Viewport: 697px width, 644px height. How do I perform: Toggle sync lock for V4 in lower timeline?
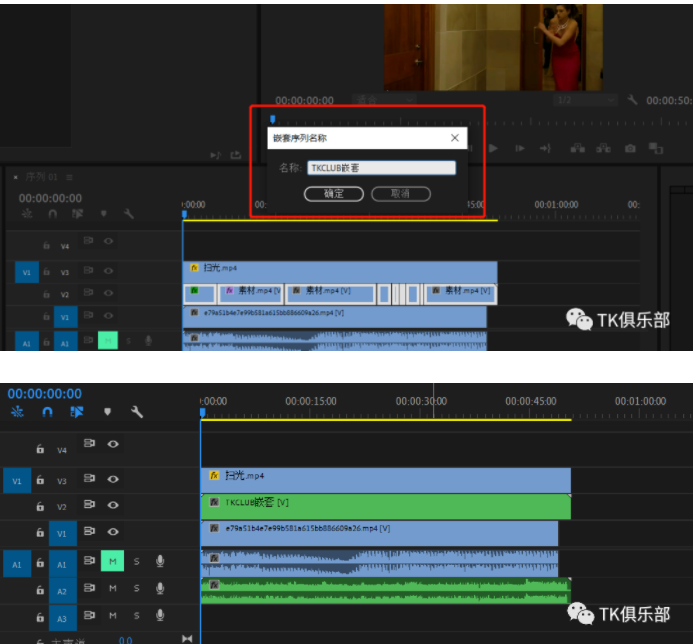89,443
